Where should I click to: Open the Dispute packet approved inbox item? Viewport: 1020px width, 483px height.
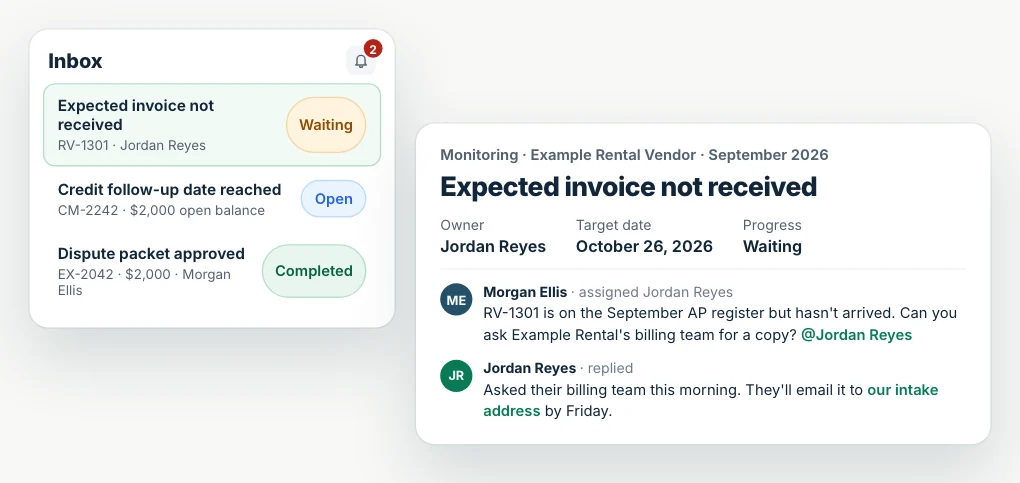212,271
